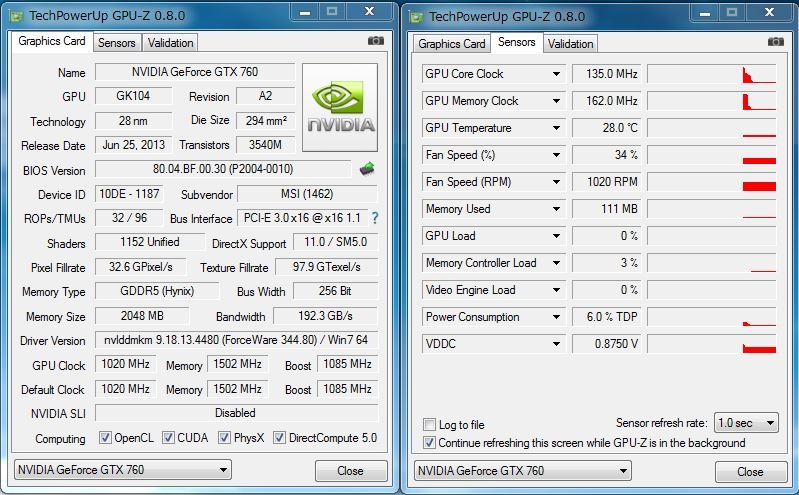Open the Power Consumption sensor dropdown
Image resolution: width=799 pixels, height=495 pixels.
click(556, 317)
